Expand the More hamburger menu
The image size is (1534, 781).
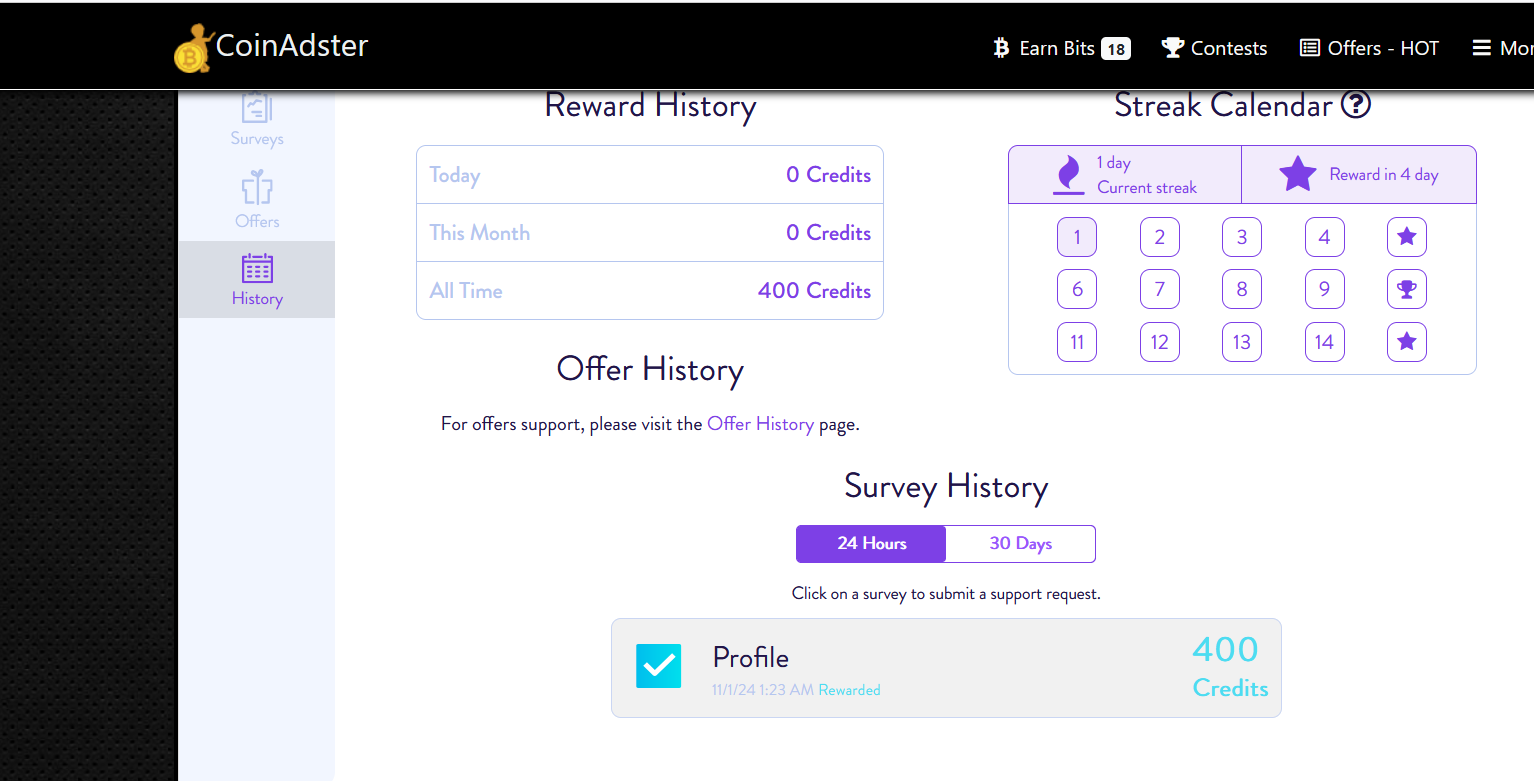click(1503, 48)
